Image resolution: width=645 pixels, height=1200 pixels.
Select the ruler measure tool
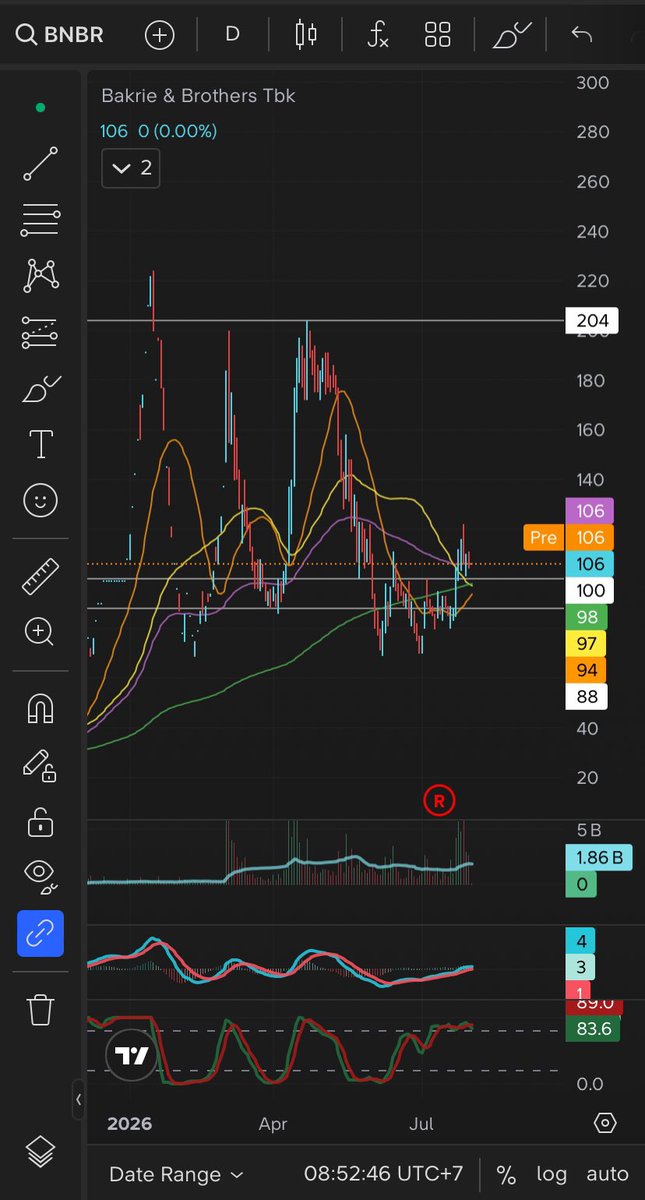click(x=40, y=576)
